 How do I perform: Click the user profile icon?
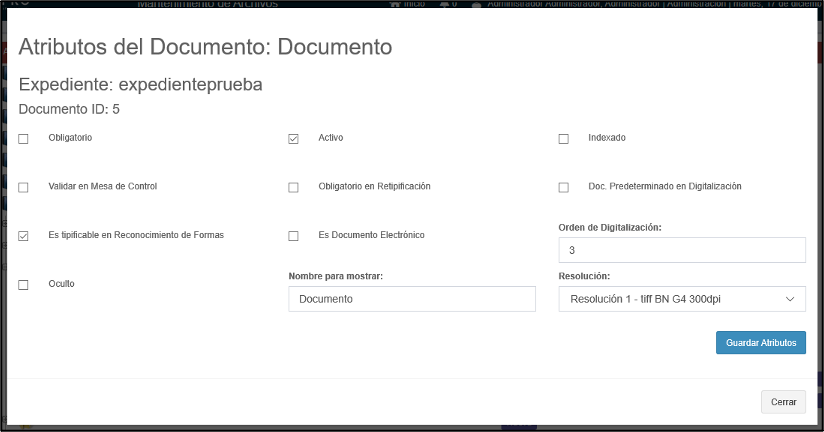tap(476, 4)
